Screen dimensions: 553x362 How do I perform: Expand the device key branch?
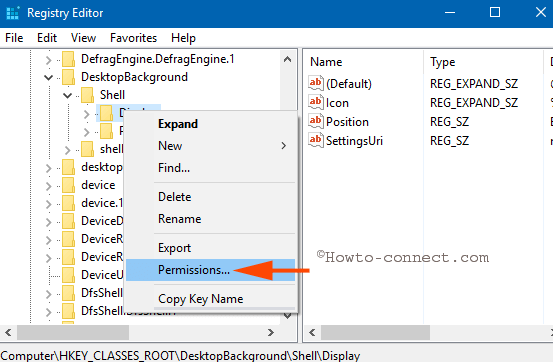tap(48, 186)
